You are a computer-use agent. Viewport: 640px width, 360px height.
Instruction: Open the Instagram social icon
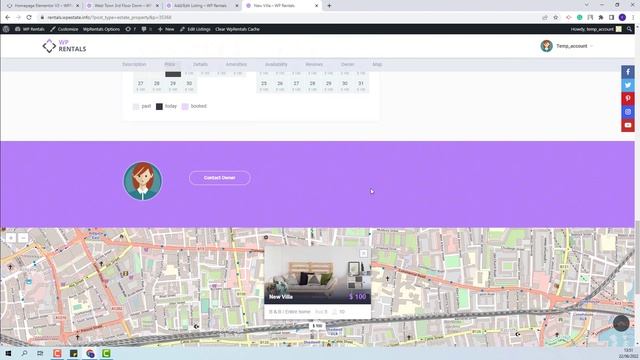[628, 111]
